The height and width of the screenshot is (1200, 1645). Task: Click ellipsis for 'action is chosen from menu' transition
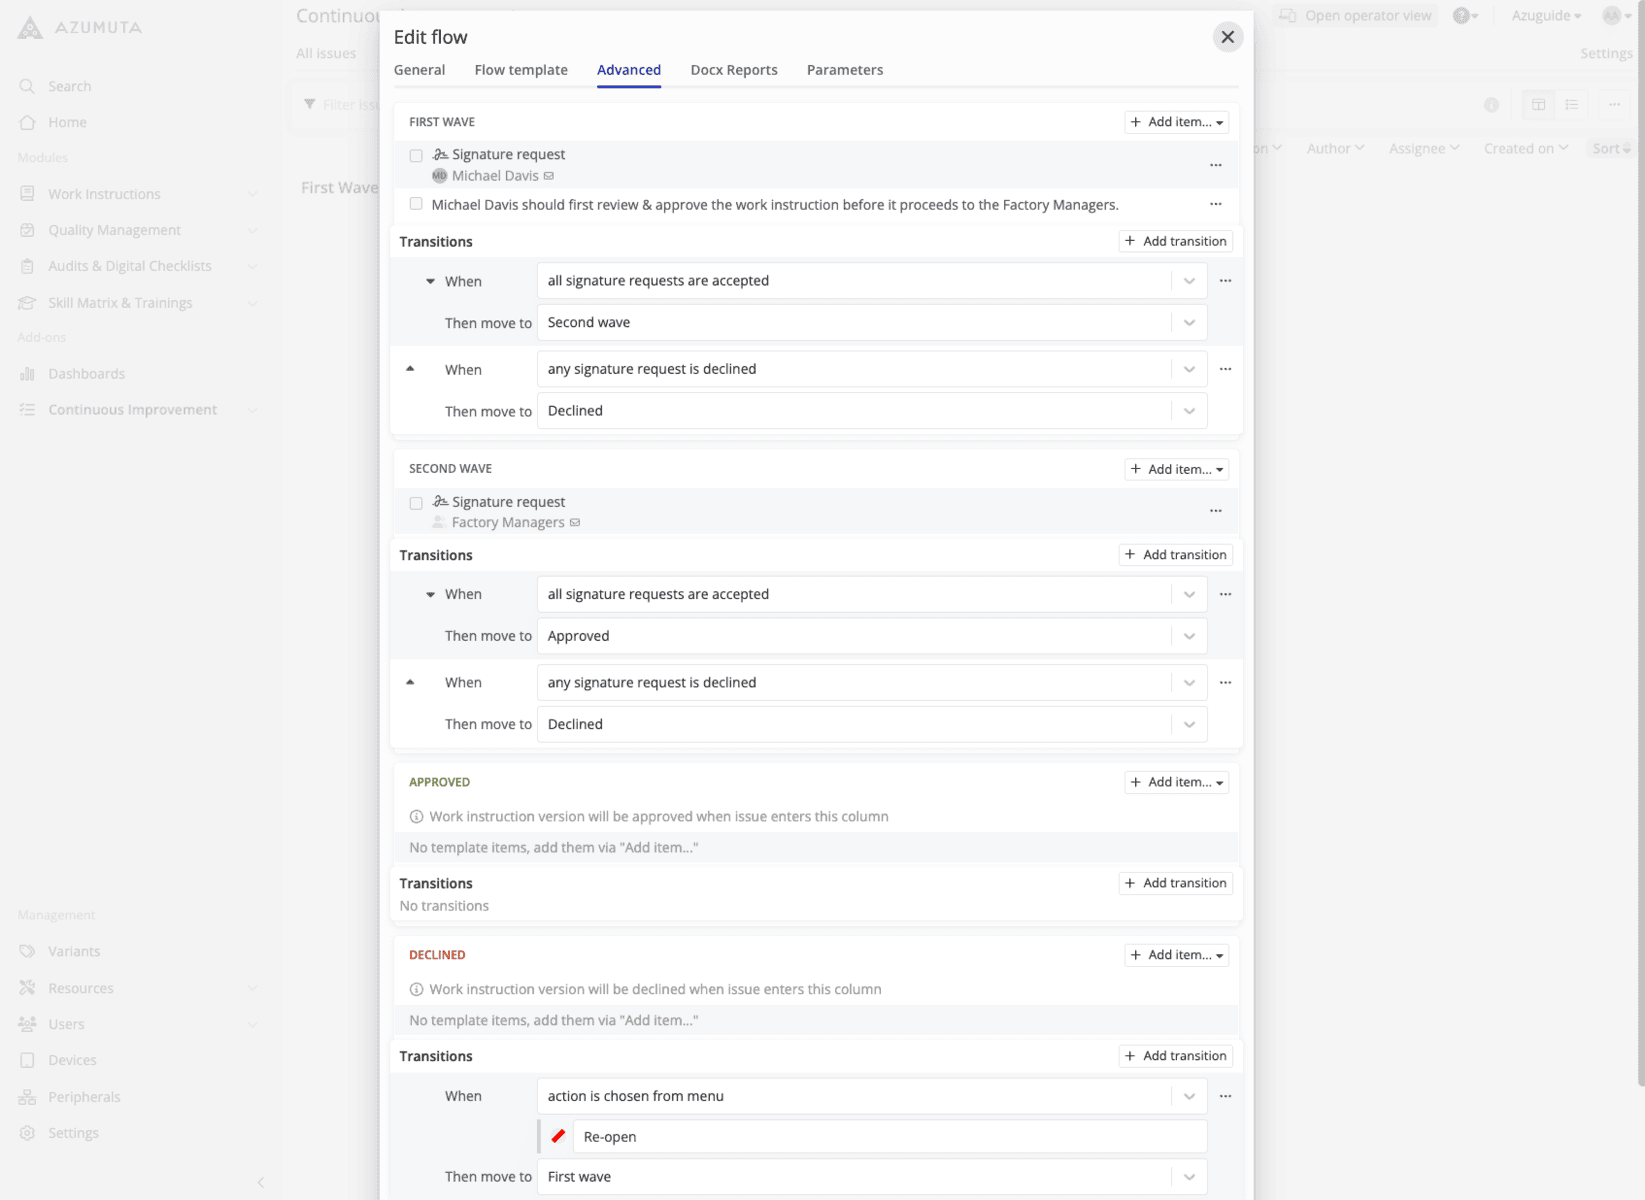[x=1225, y=1096]
